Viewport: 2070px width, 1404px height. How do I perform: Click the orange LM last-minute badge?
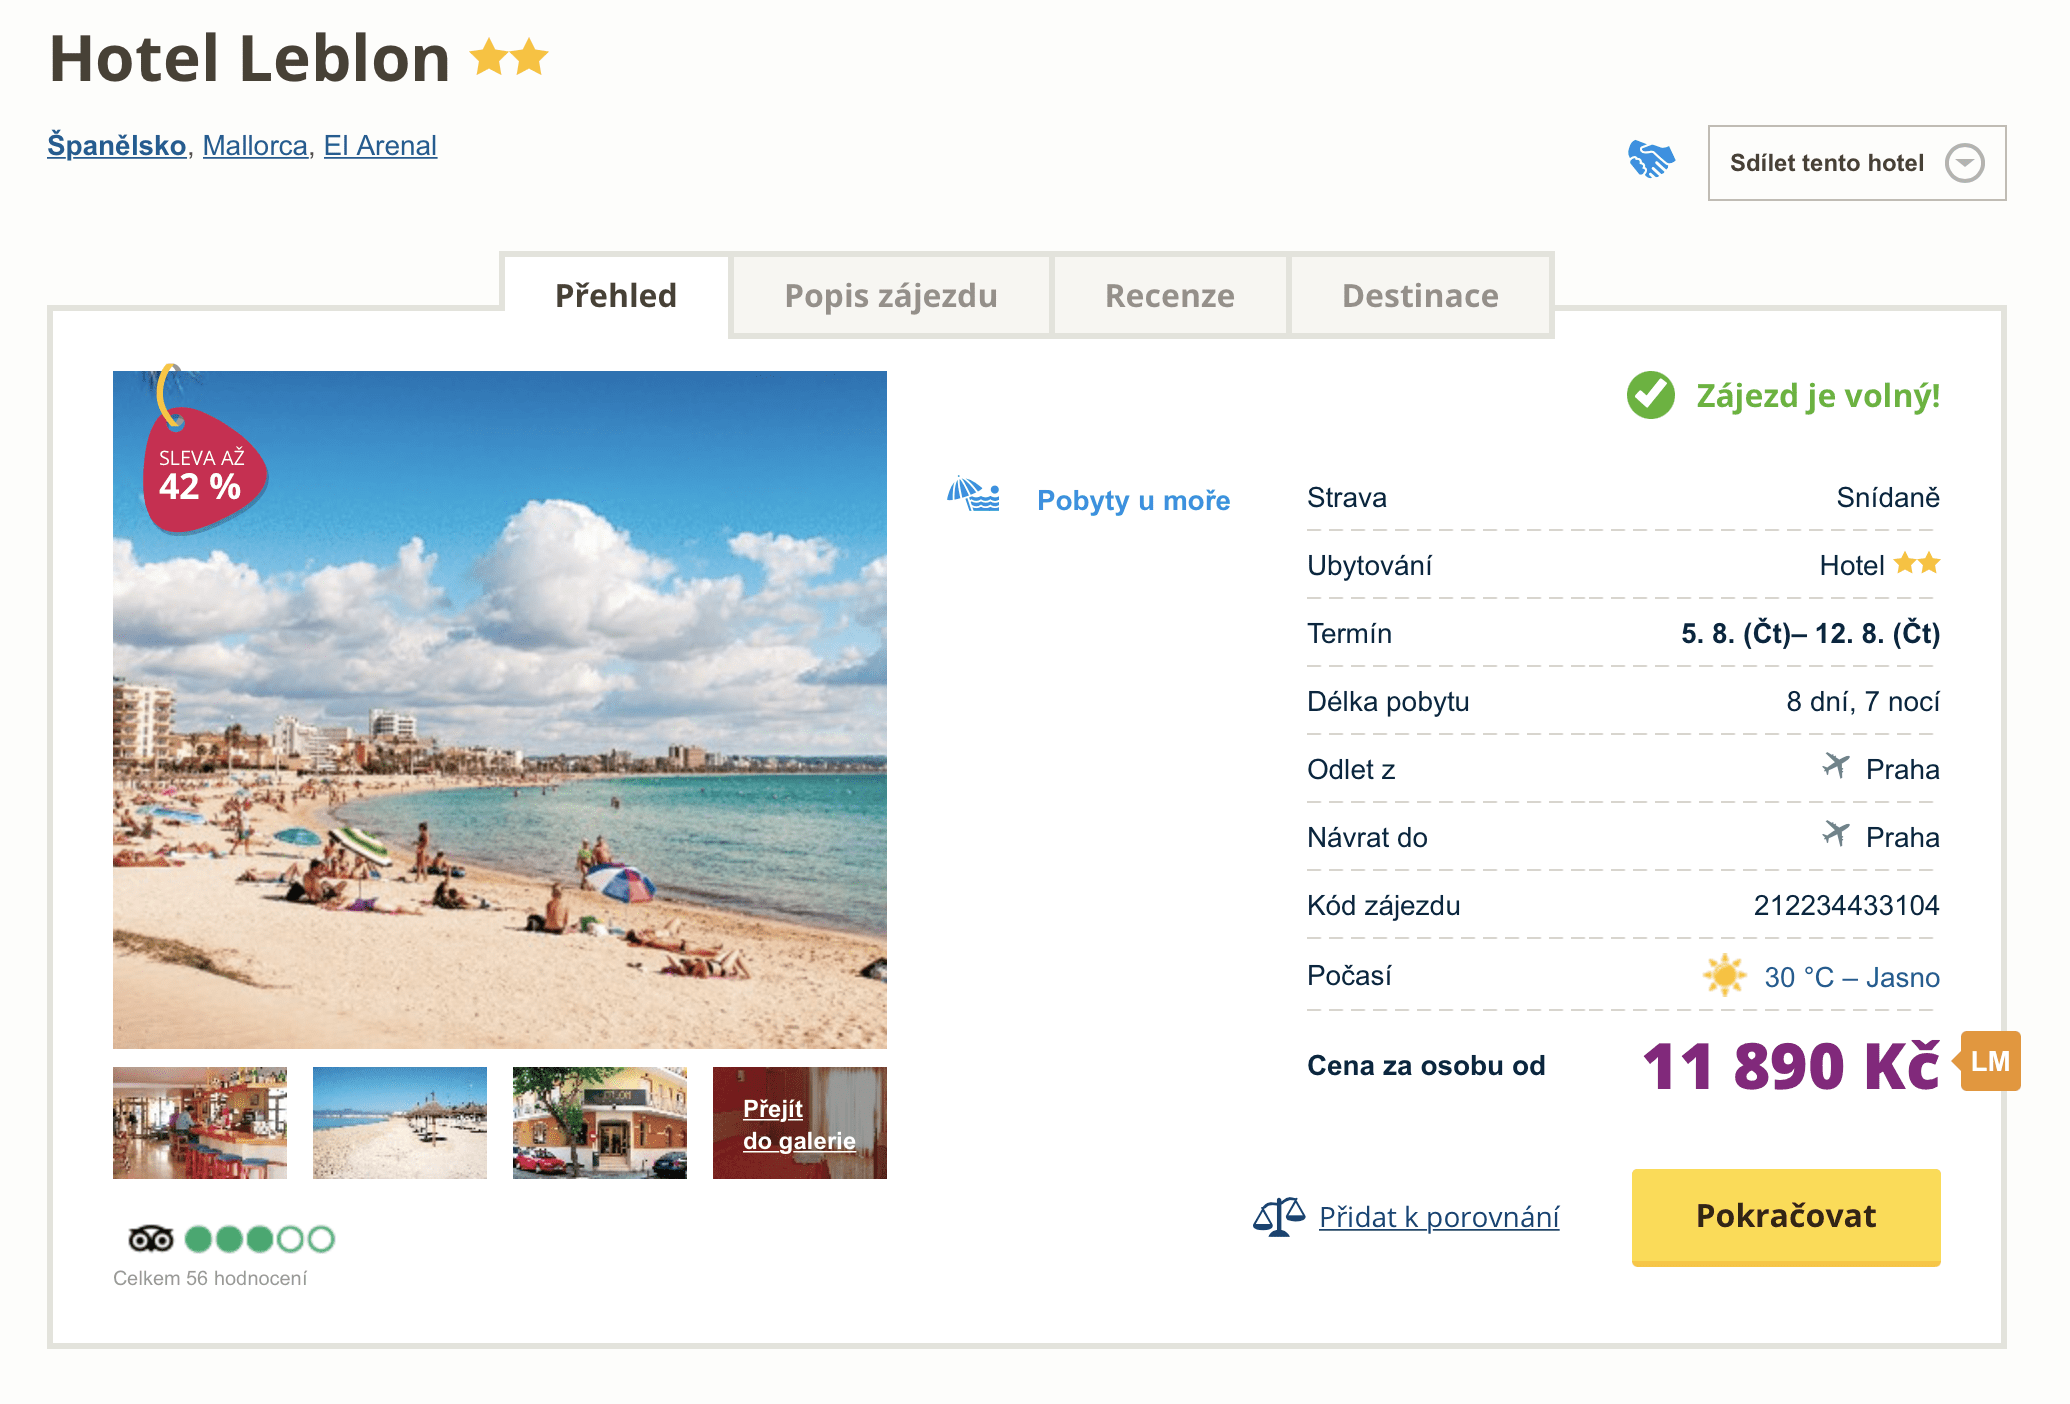coord(1989,1061)
